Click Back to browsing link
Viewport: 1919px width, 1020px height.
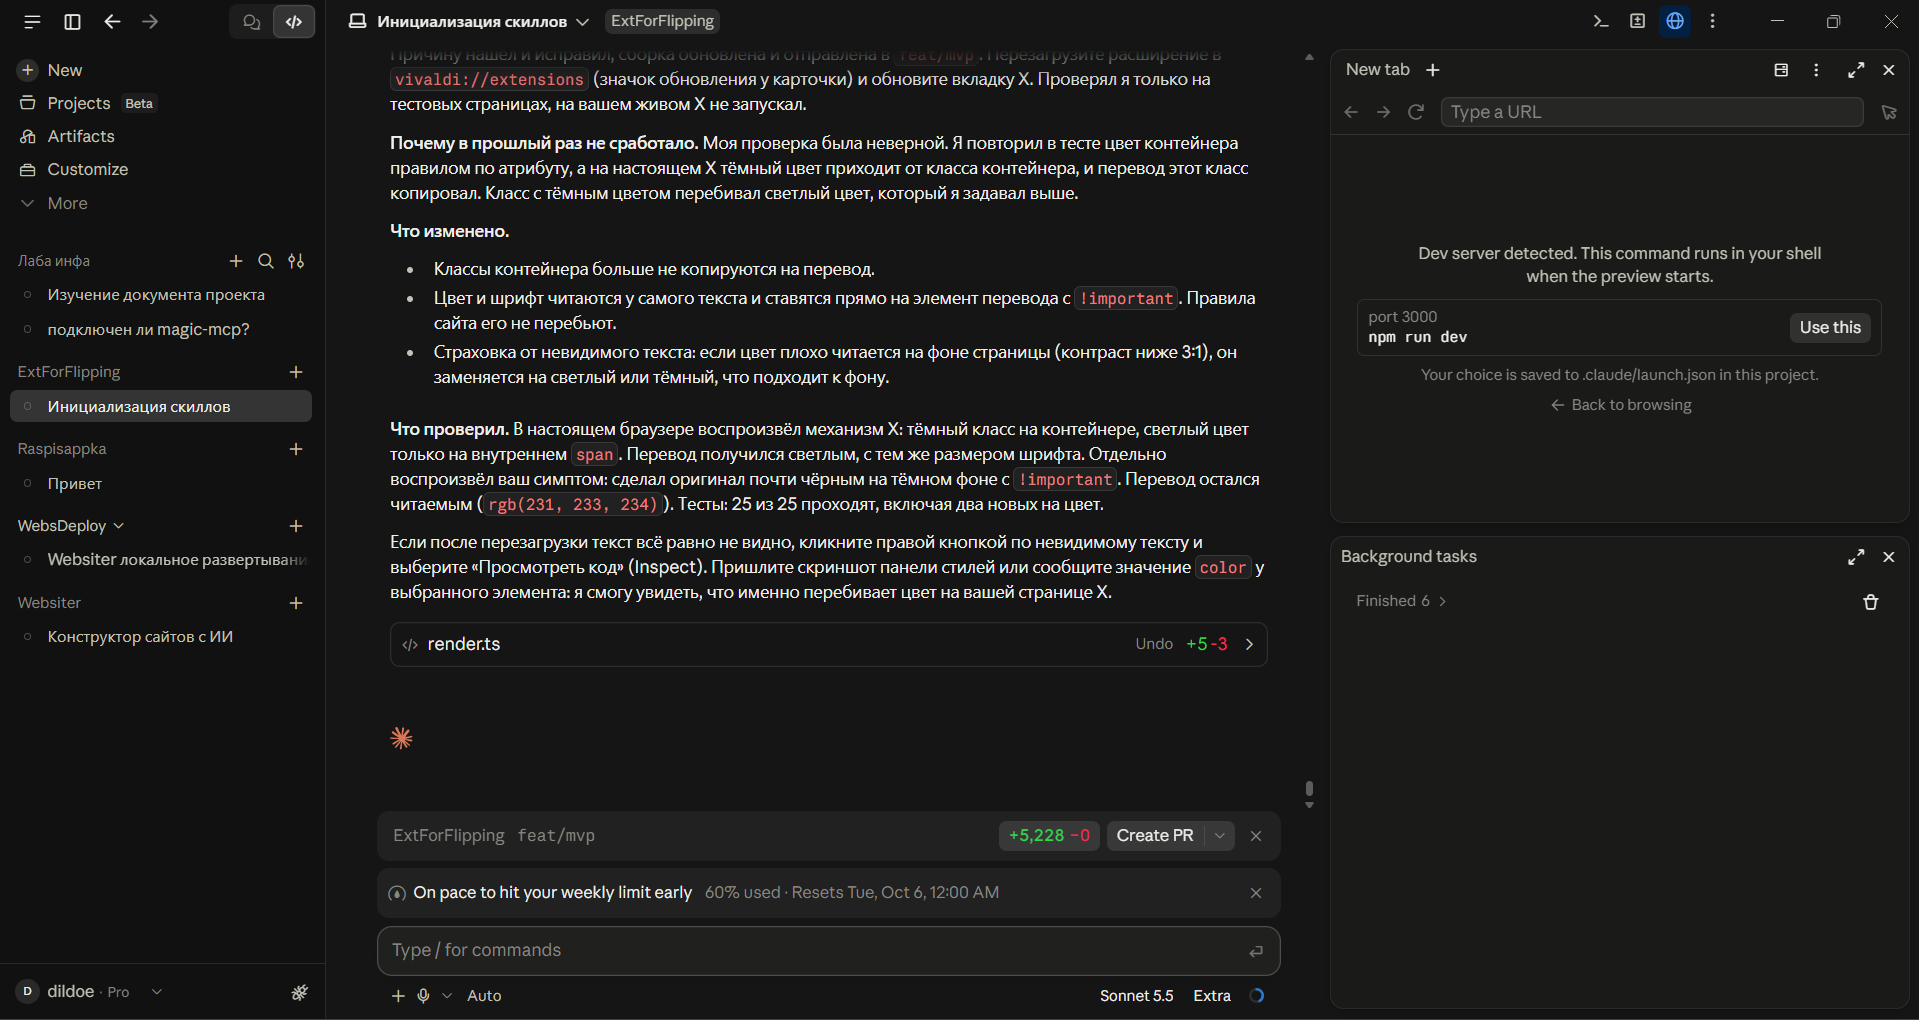pos(1621,405)
